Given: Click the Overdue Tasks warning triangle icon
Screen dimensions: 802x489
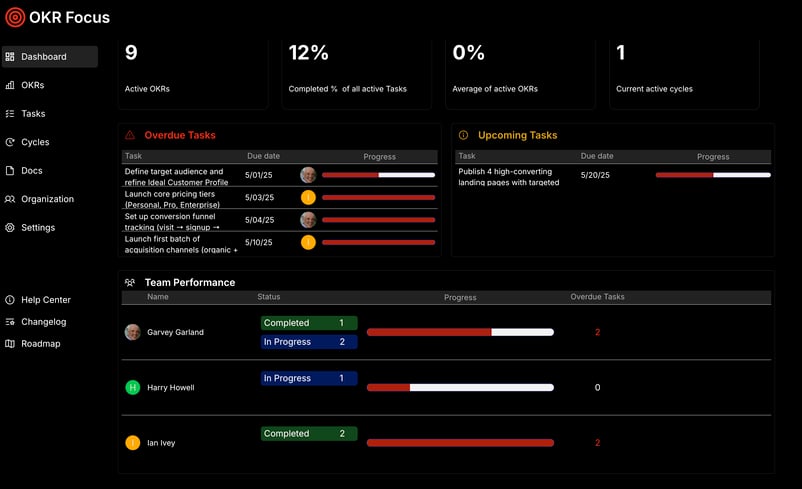Looking at the screenshot, I should [130, 135].
